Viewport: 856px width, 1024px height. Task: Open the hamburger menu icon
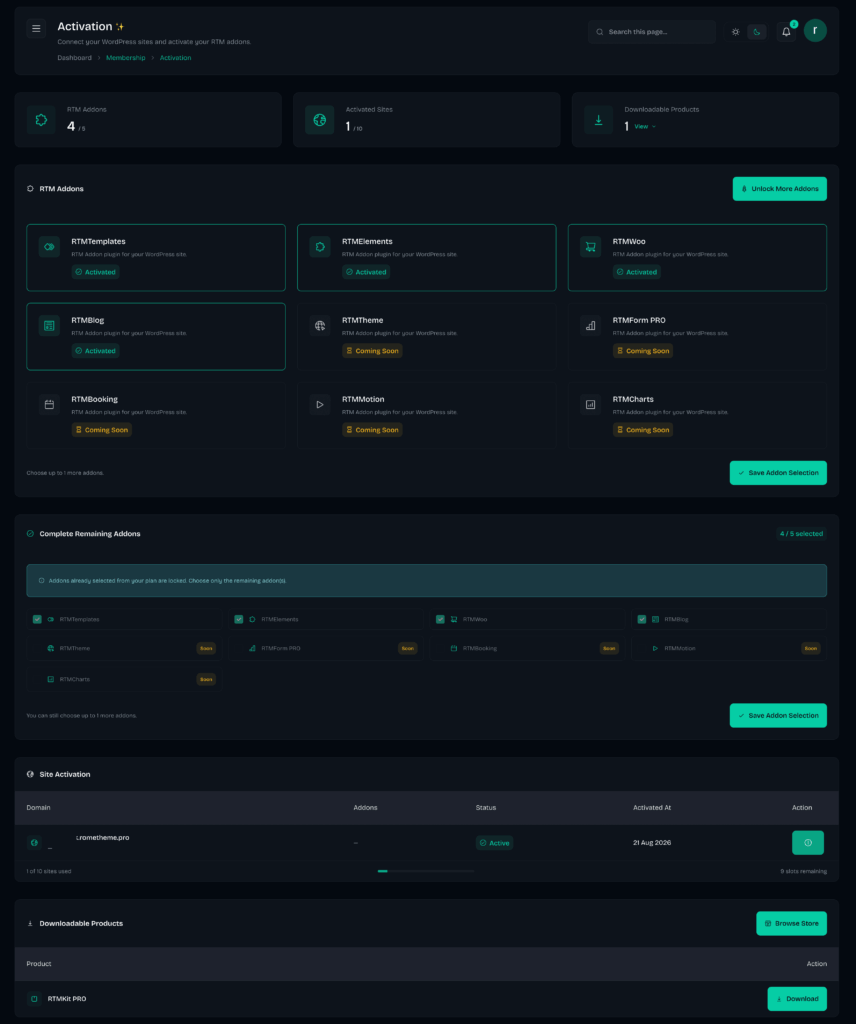(36, 28)
